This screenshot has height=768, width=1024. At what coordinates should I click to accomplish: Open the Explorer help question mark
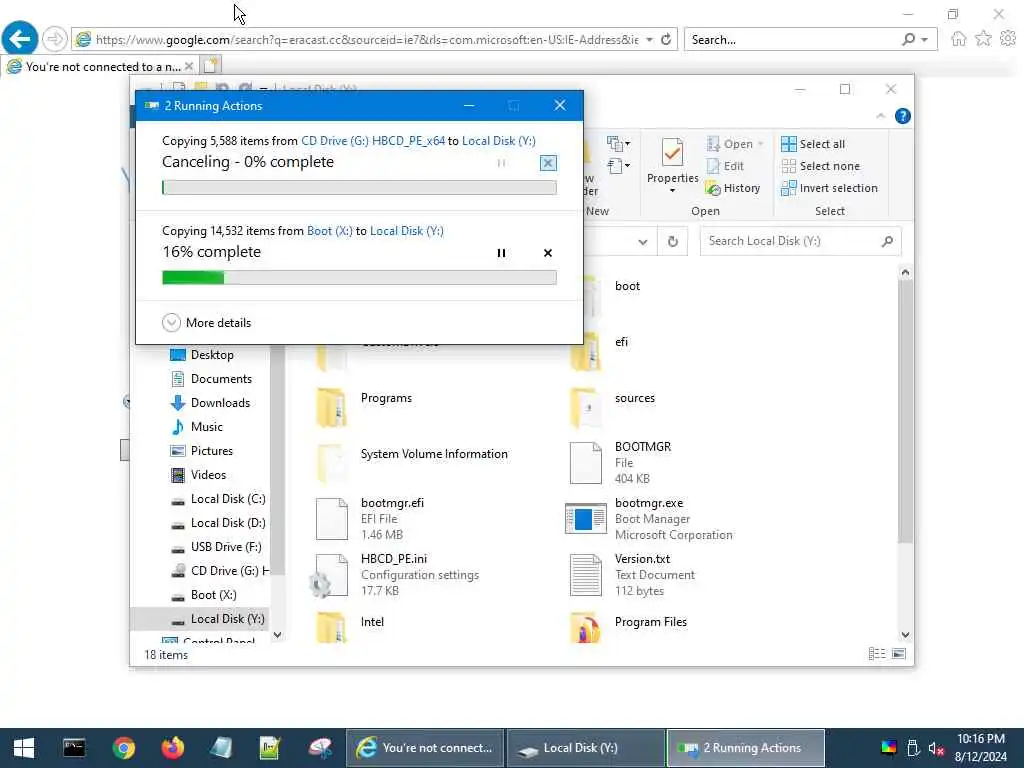coord(903,116)
